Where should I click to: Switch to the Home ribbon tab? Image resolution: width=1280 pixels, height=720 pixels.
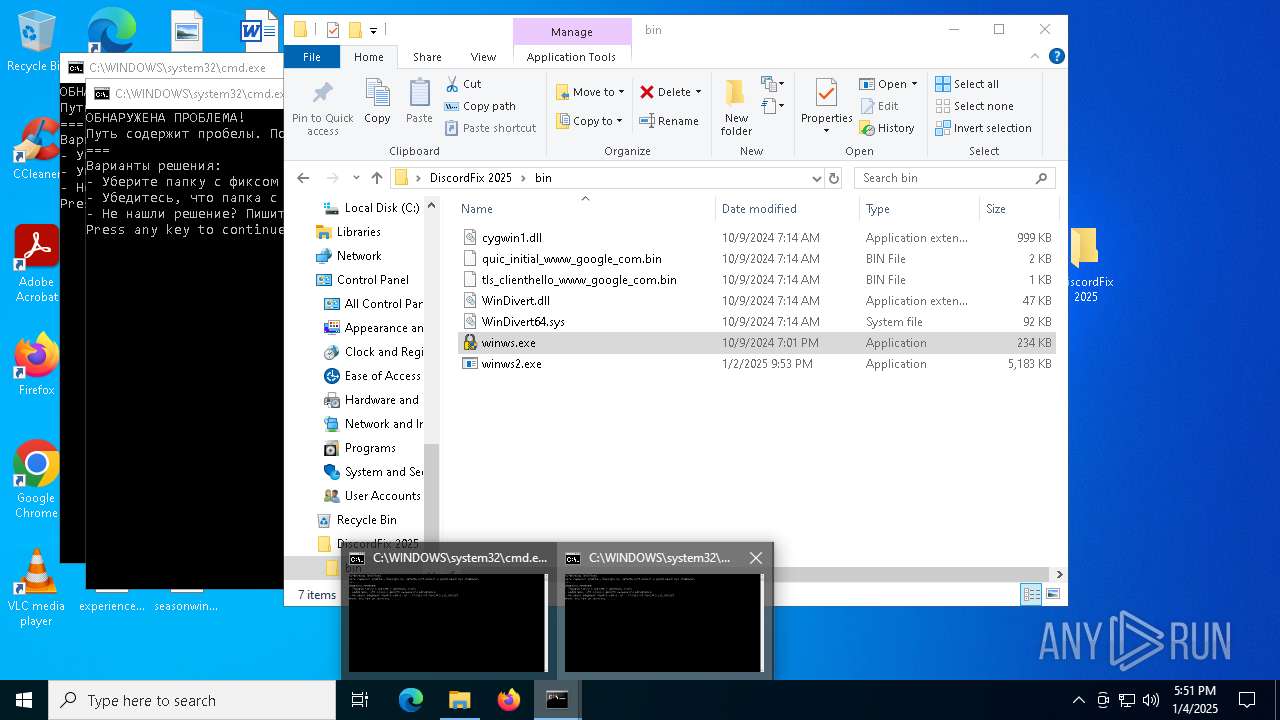[x=368, y=57]
